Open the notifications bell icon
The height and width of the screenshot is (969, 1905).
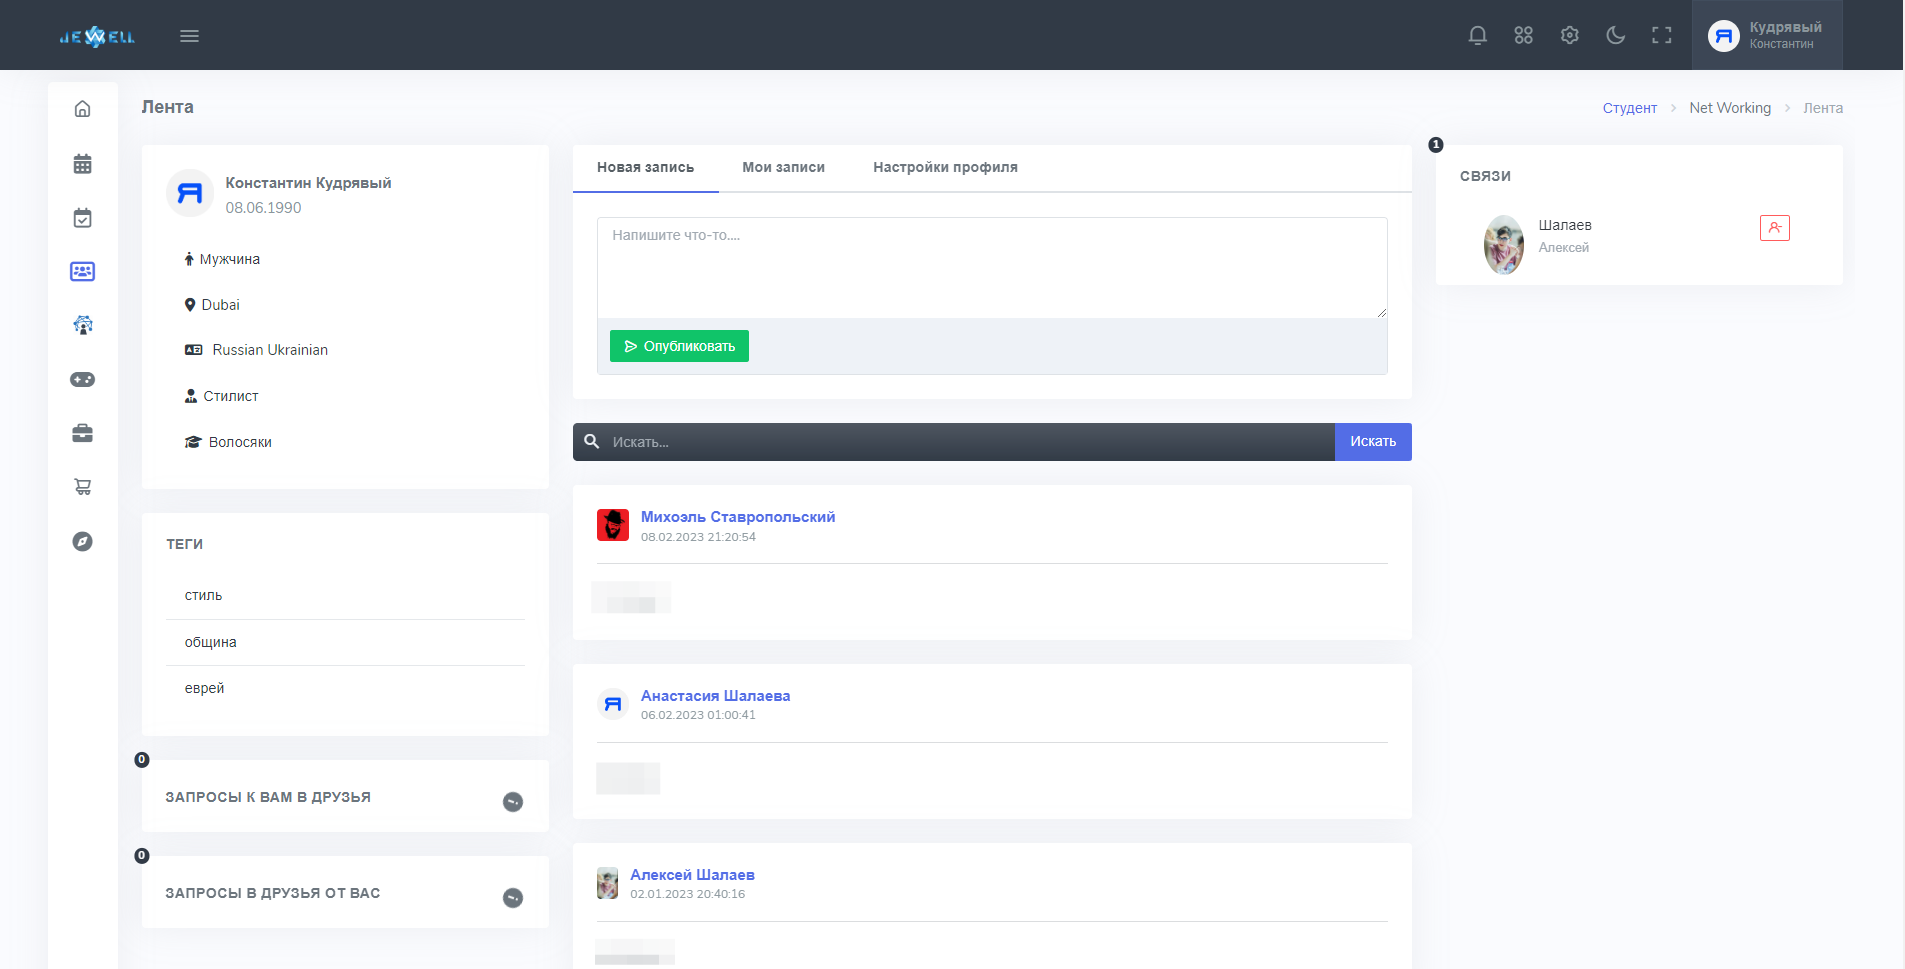pyautogui.click(x=1477, y=36)
